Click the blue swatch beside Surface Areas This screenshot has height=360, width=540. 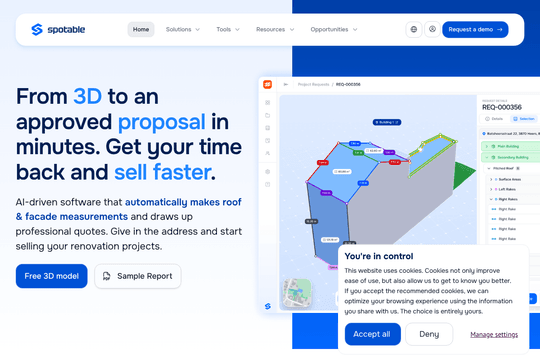(x=496, y=179)
